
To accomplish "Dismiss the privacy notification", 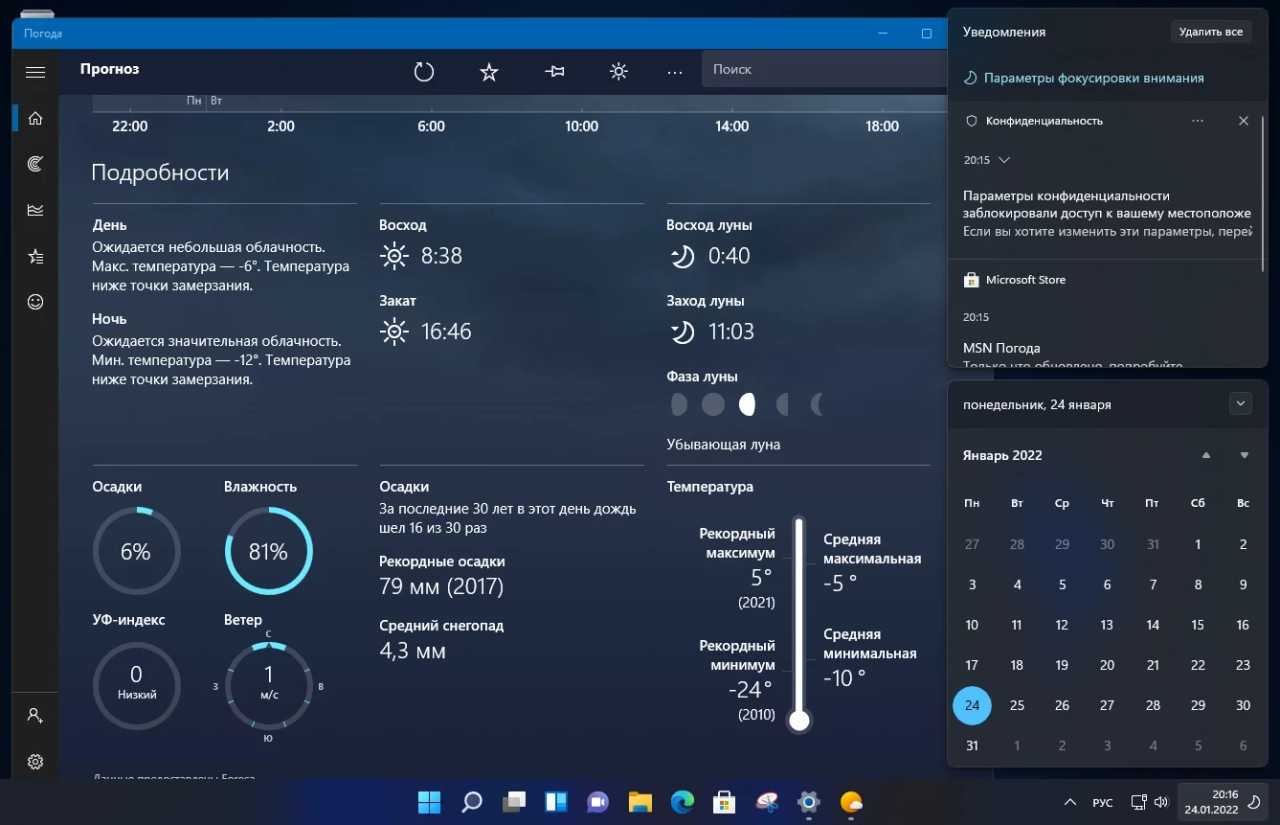I will coord(1243,121).
